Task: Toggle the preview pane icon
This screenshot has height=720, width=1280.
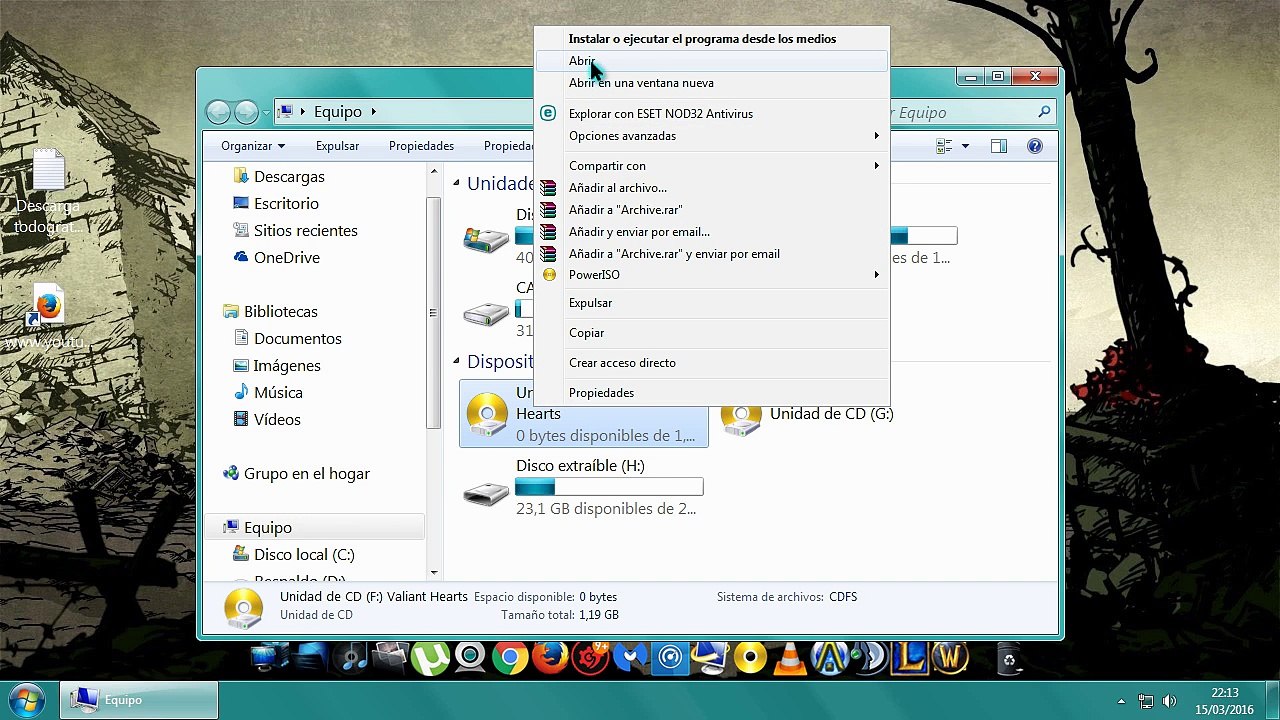Action: pyautogui.click(x=998, y=146)
